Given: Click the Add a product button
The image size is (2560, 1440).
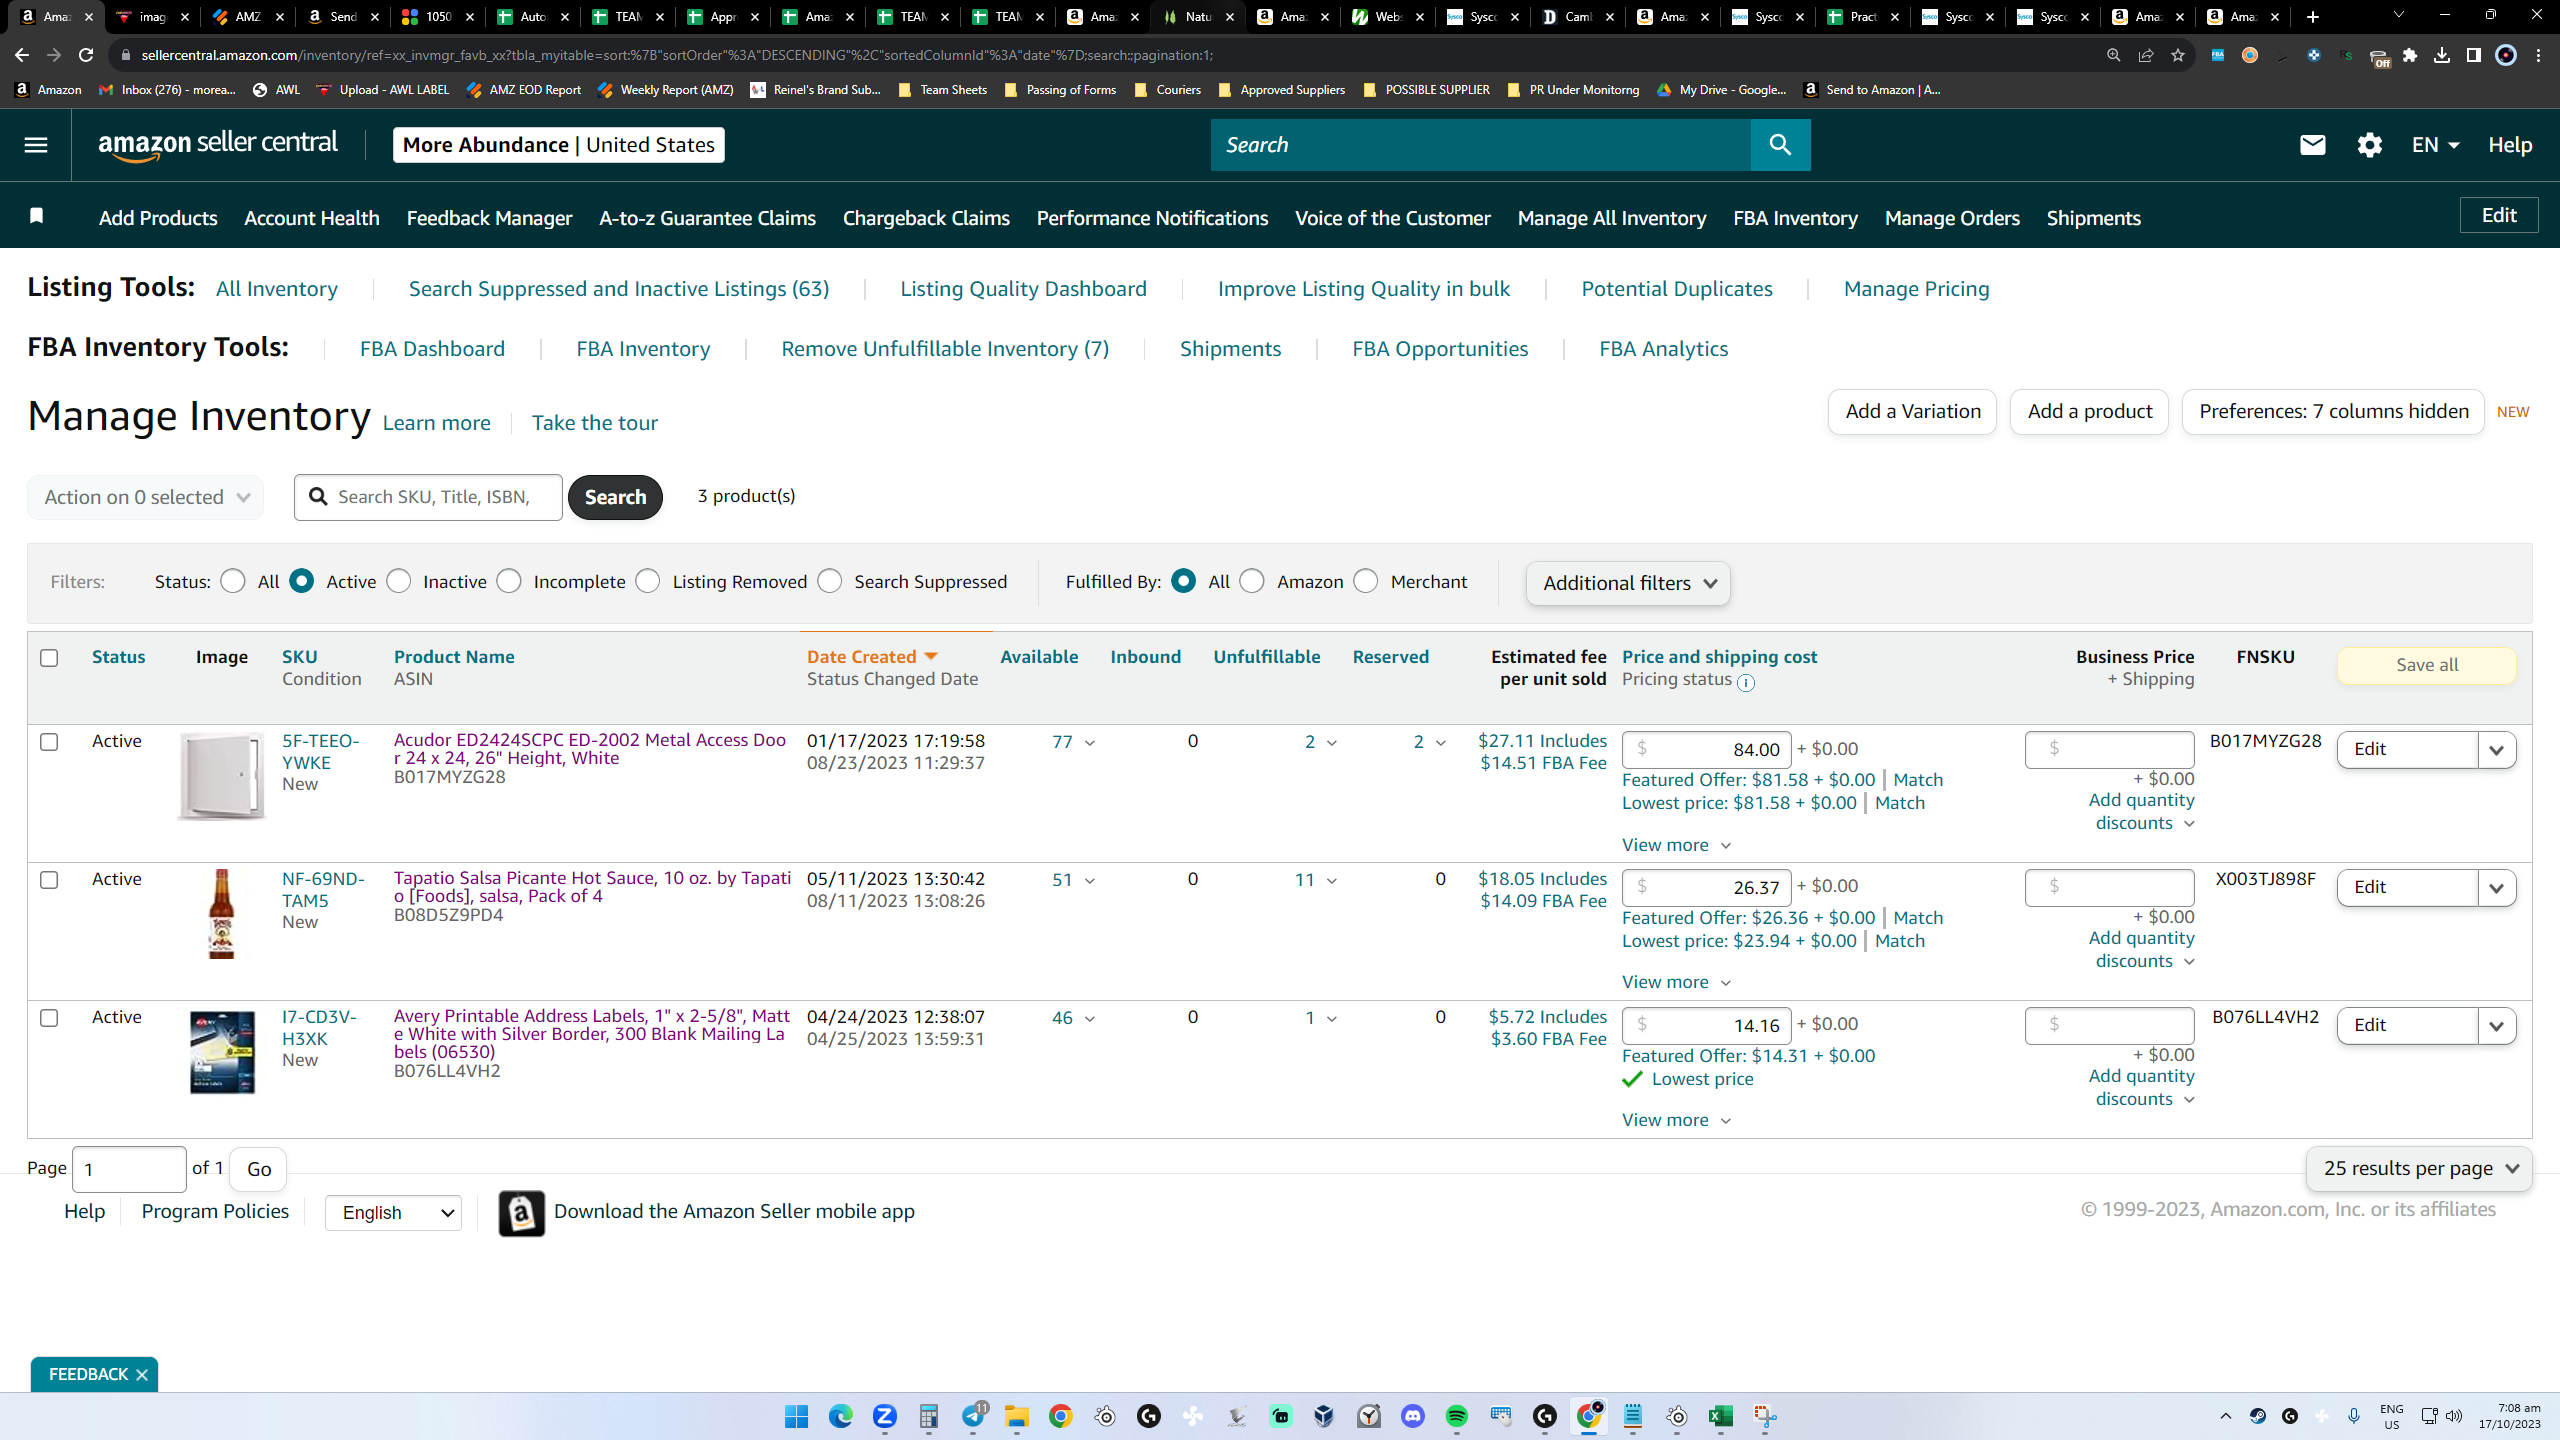Looking at the screenshot, I should 2090,412.
